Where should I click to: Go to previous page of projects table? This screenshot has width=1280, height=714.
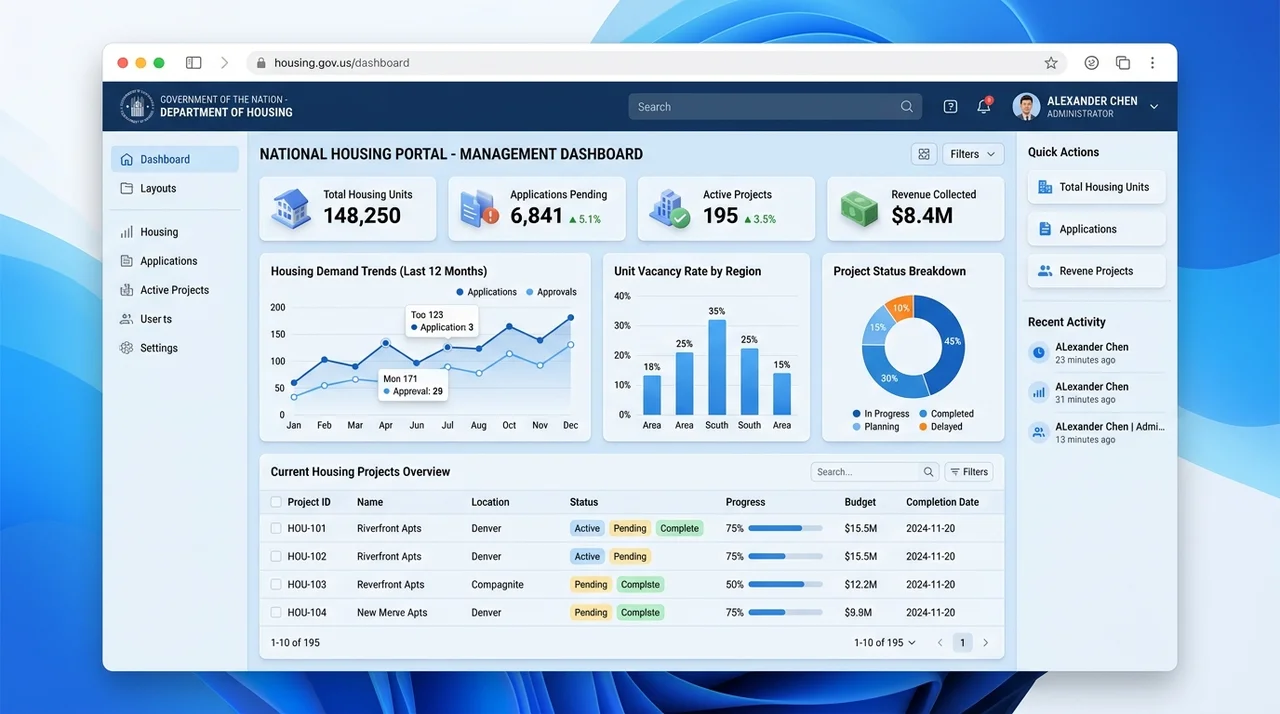pos(940,643)
